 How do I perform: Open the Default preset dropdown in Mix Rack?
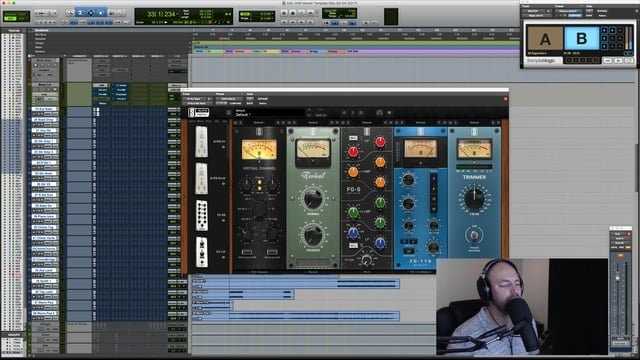[x=243, y=115]
